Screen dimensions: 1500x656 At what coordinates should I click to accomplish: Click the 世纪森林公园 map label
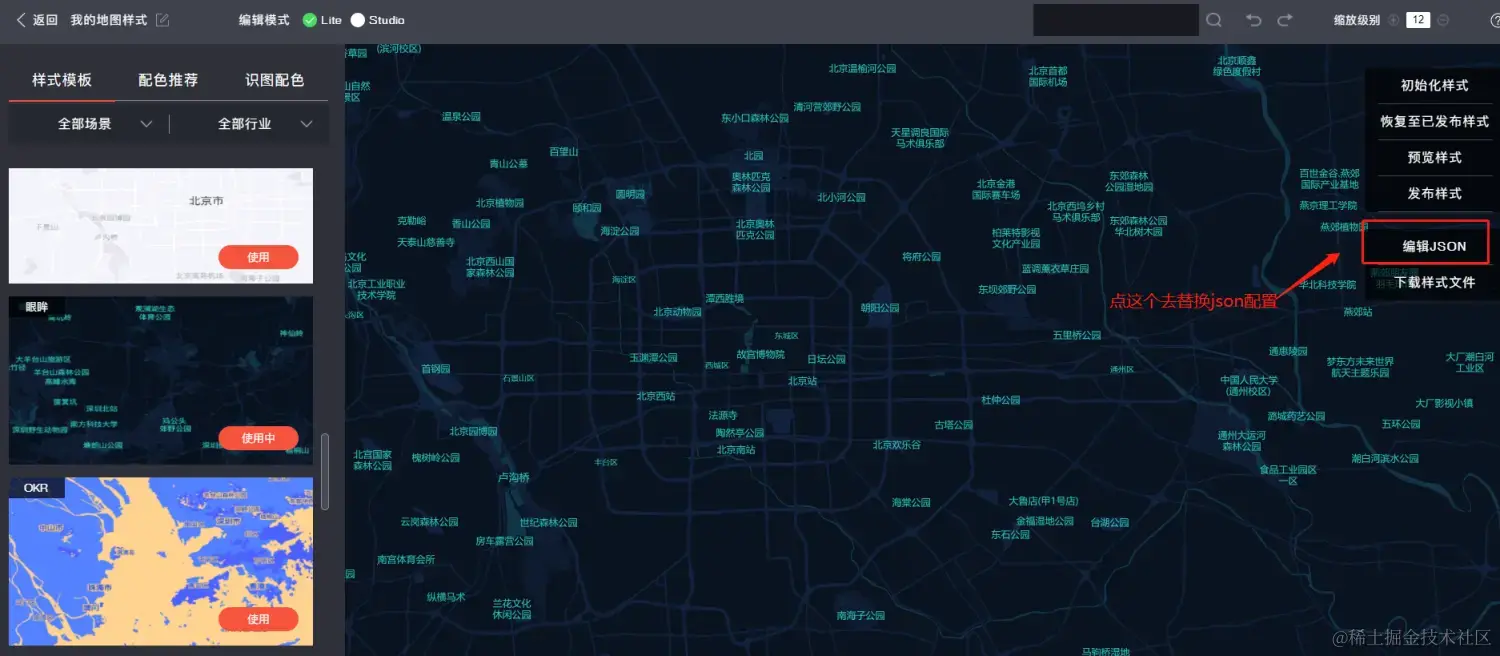click(548, 522)
